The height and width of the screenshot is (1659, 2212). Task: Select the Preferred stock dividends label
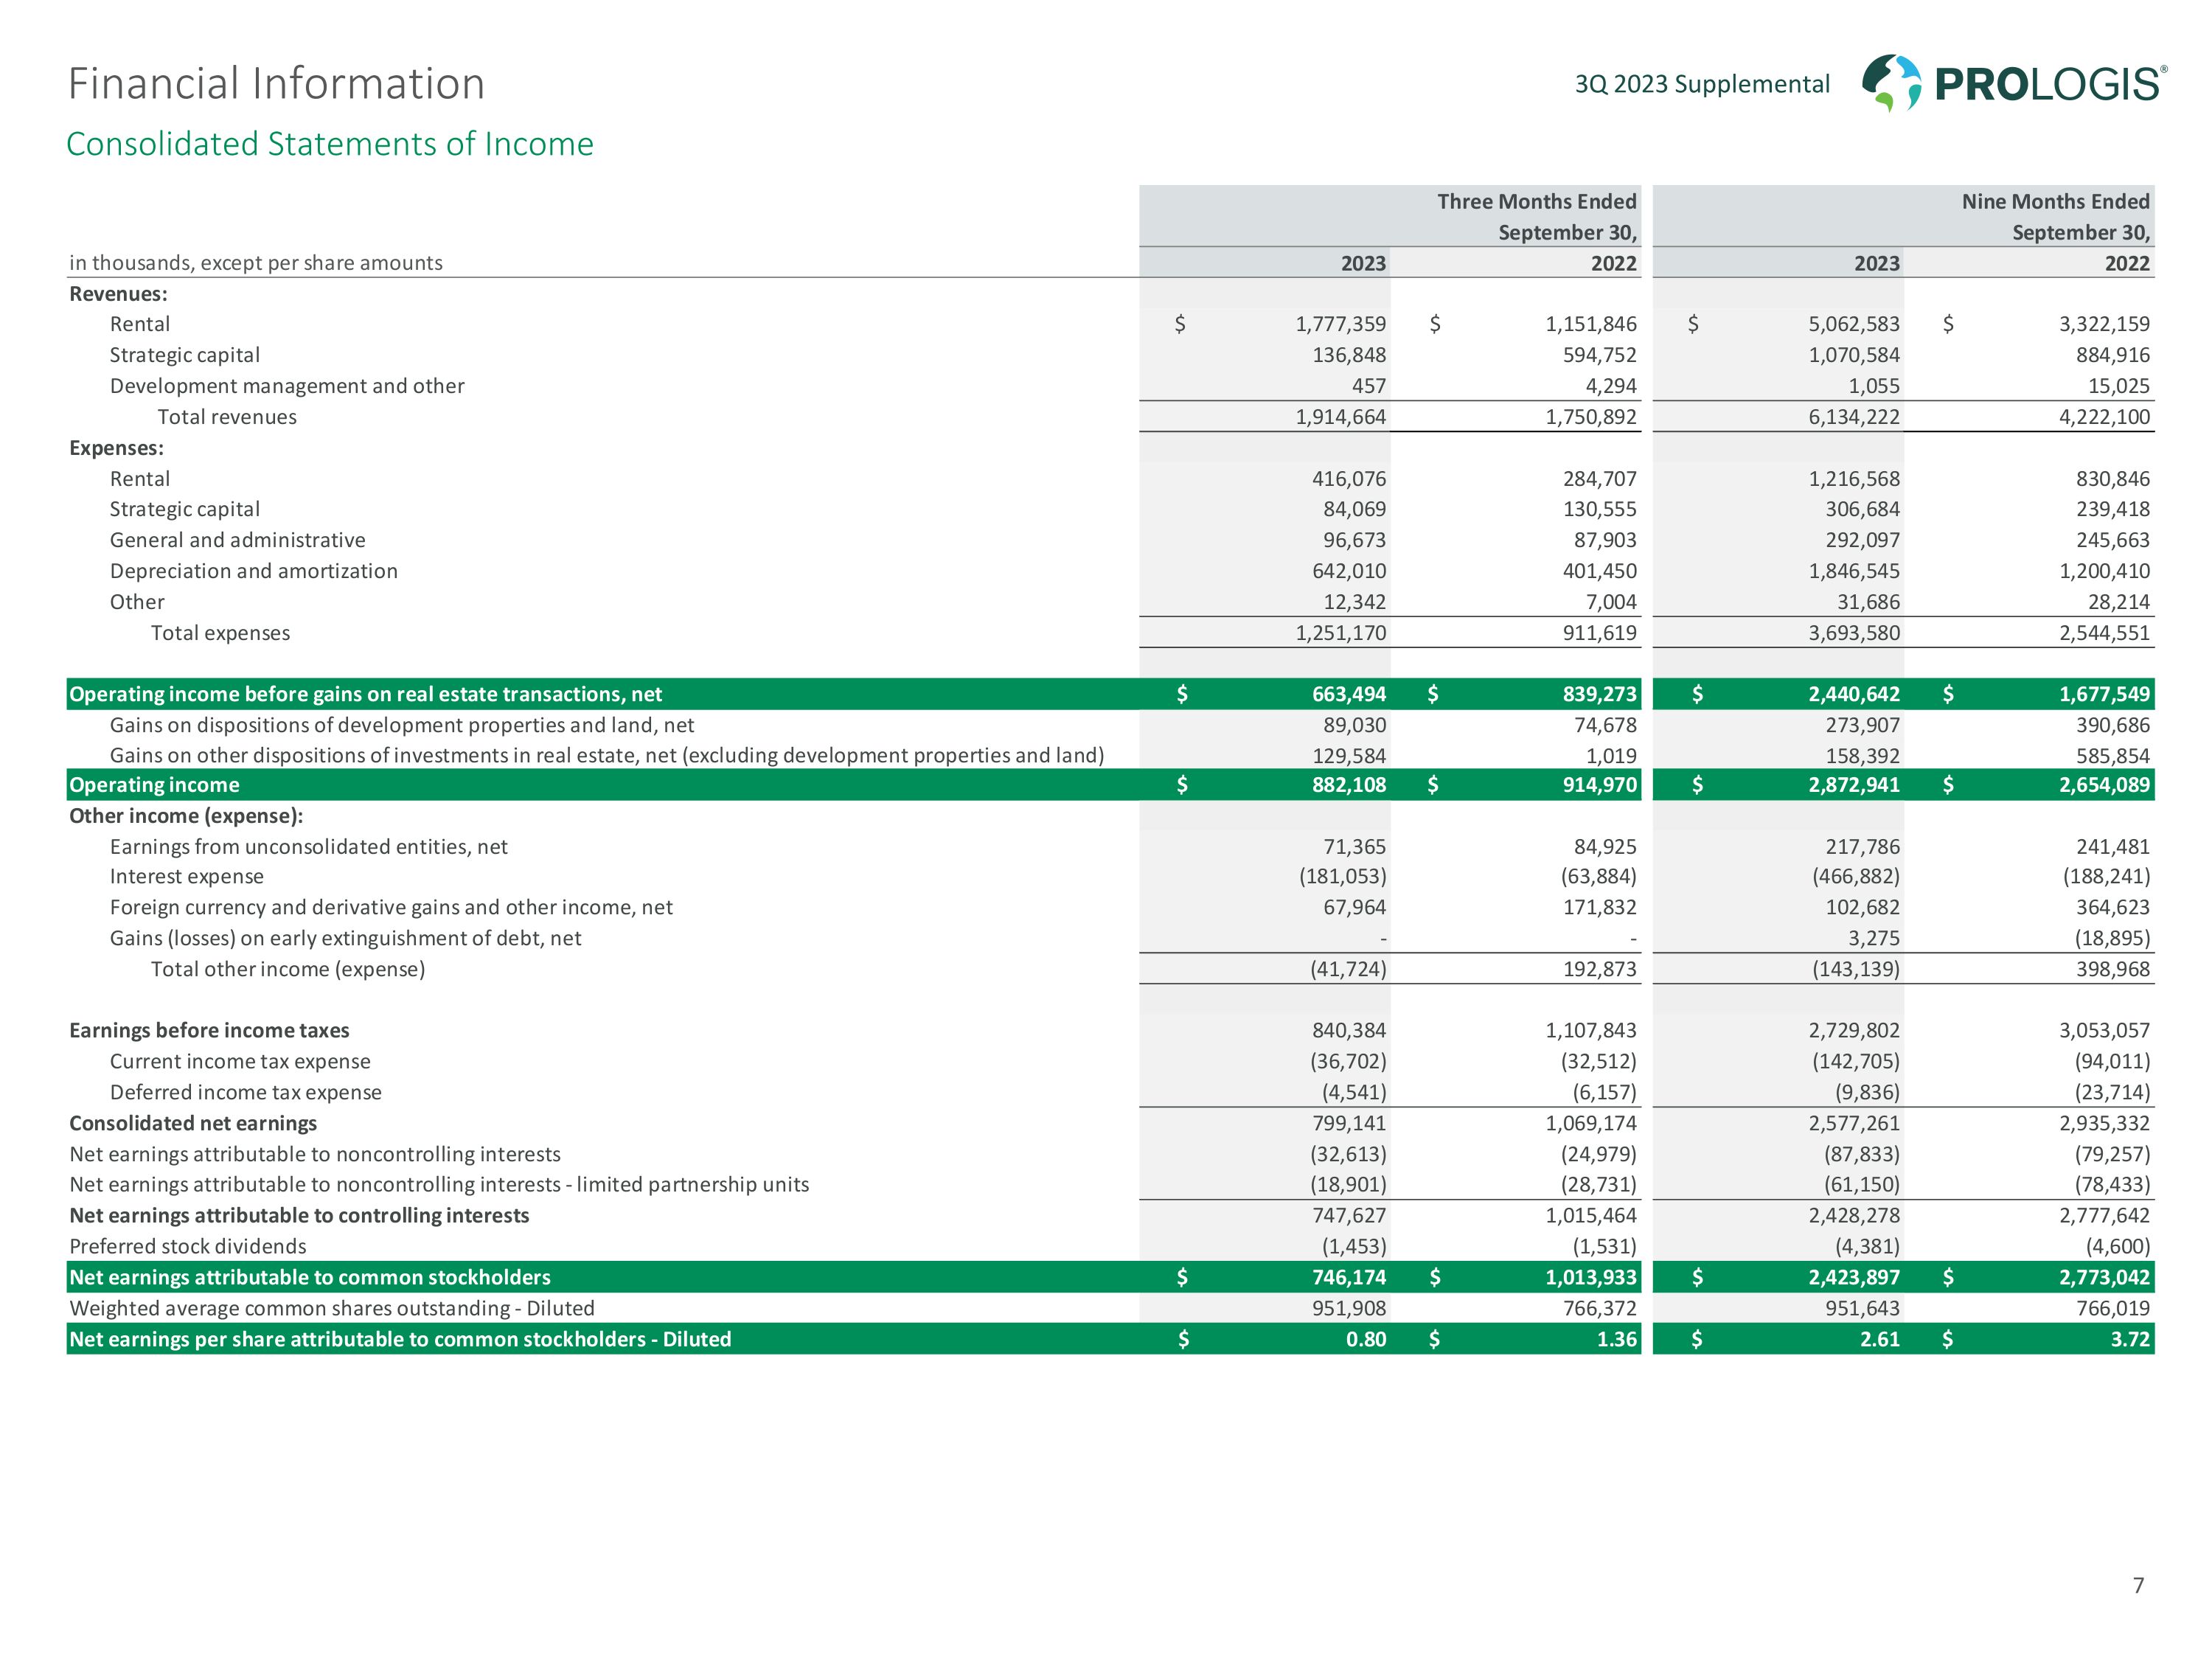pyautogui.click(x=188, y=1247)
